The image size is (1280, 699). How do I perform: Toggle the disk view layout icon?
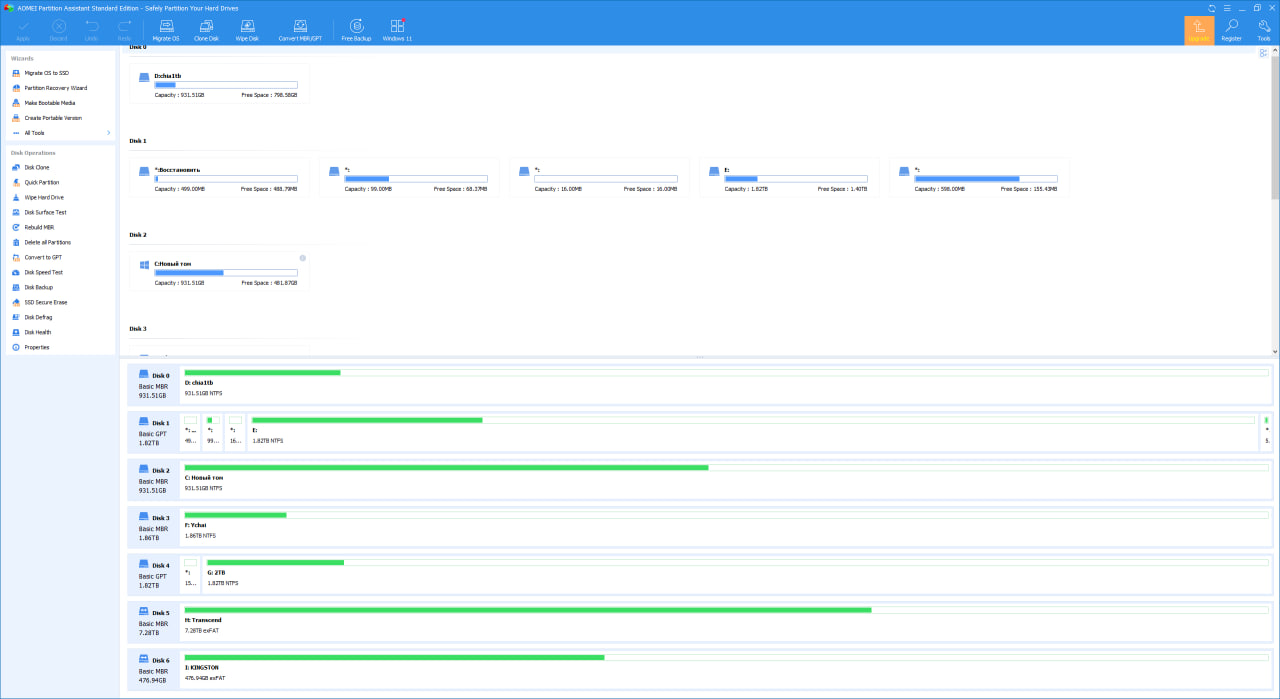[x=1264, y=52]
